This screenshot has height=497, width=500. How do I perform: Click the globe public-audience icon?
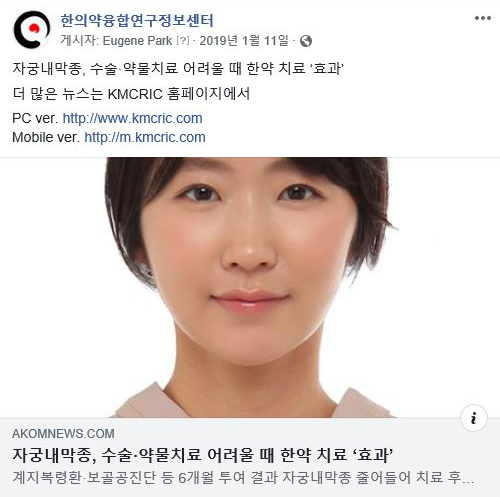[306, 41]
